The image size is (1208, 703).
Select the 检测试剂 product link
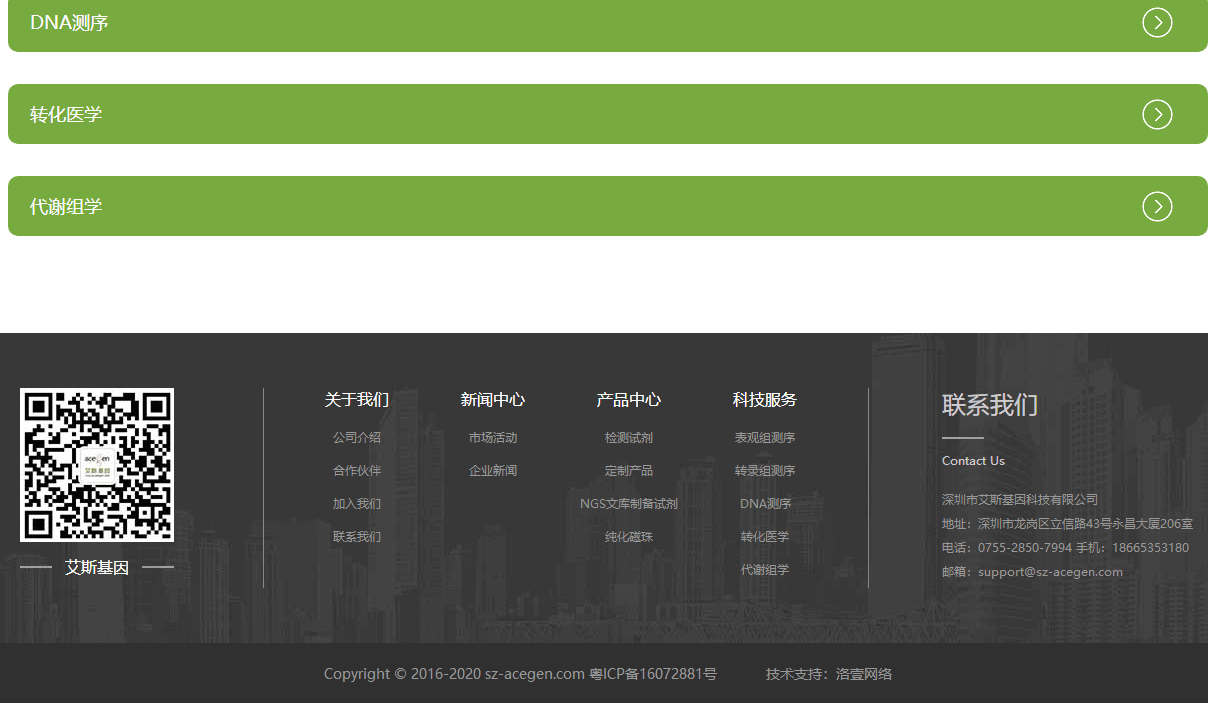[x=628, y=438]
